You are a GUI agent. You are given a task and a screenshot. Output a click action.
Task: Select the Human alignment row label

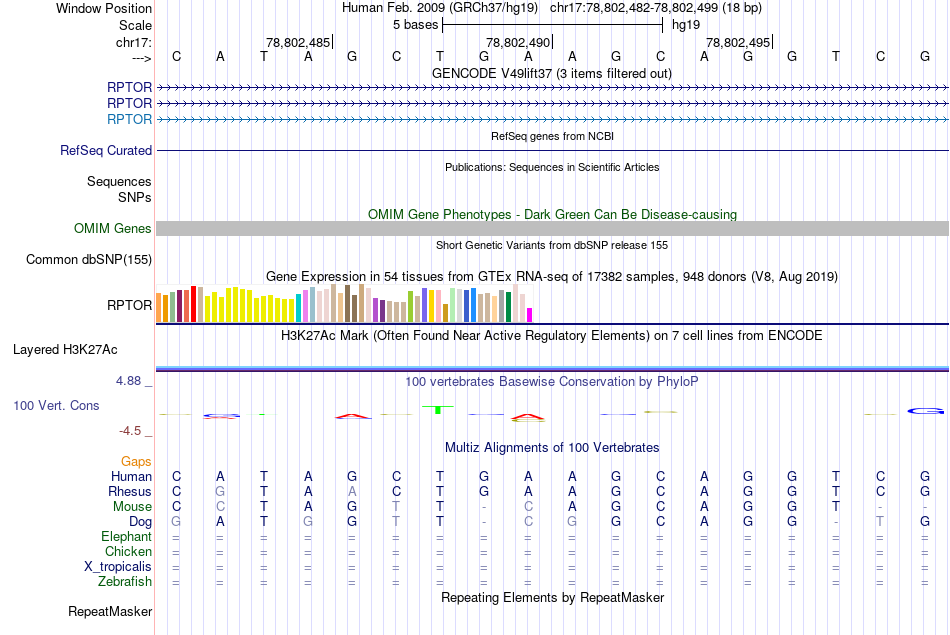pos(131,477)
